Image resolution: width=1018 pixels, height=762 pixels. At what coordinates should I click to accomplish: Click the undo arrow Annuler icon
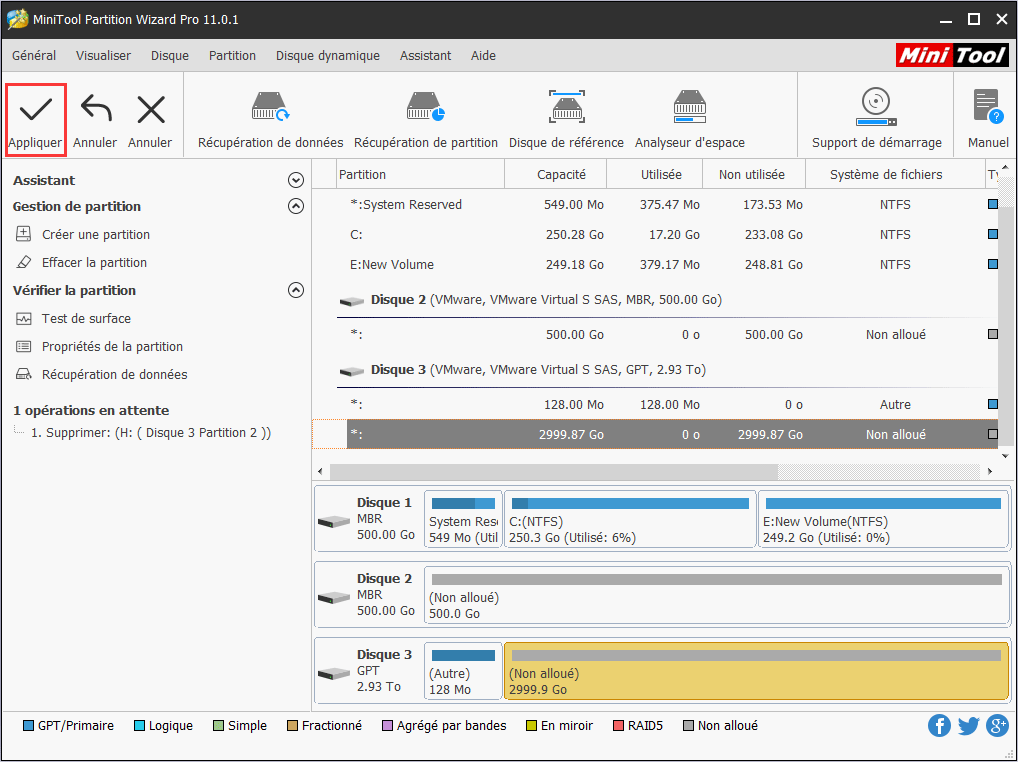(x=95, y=110)
